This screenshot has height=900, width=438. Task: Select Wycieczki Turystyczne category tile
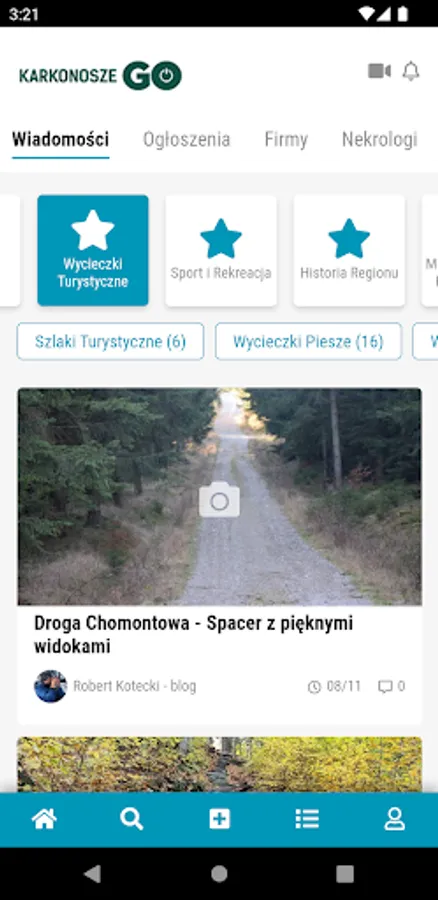93,250
